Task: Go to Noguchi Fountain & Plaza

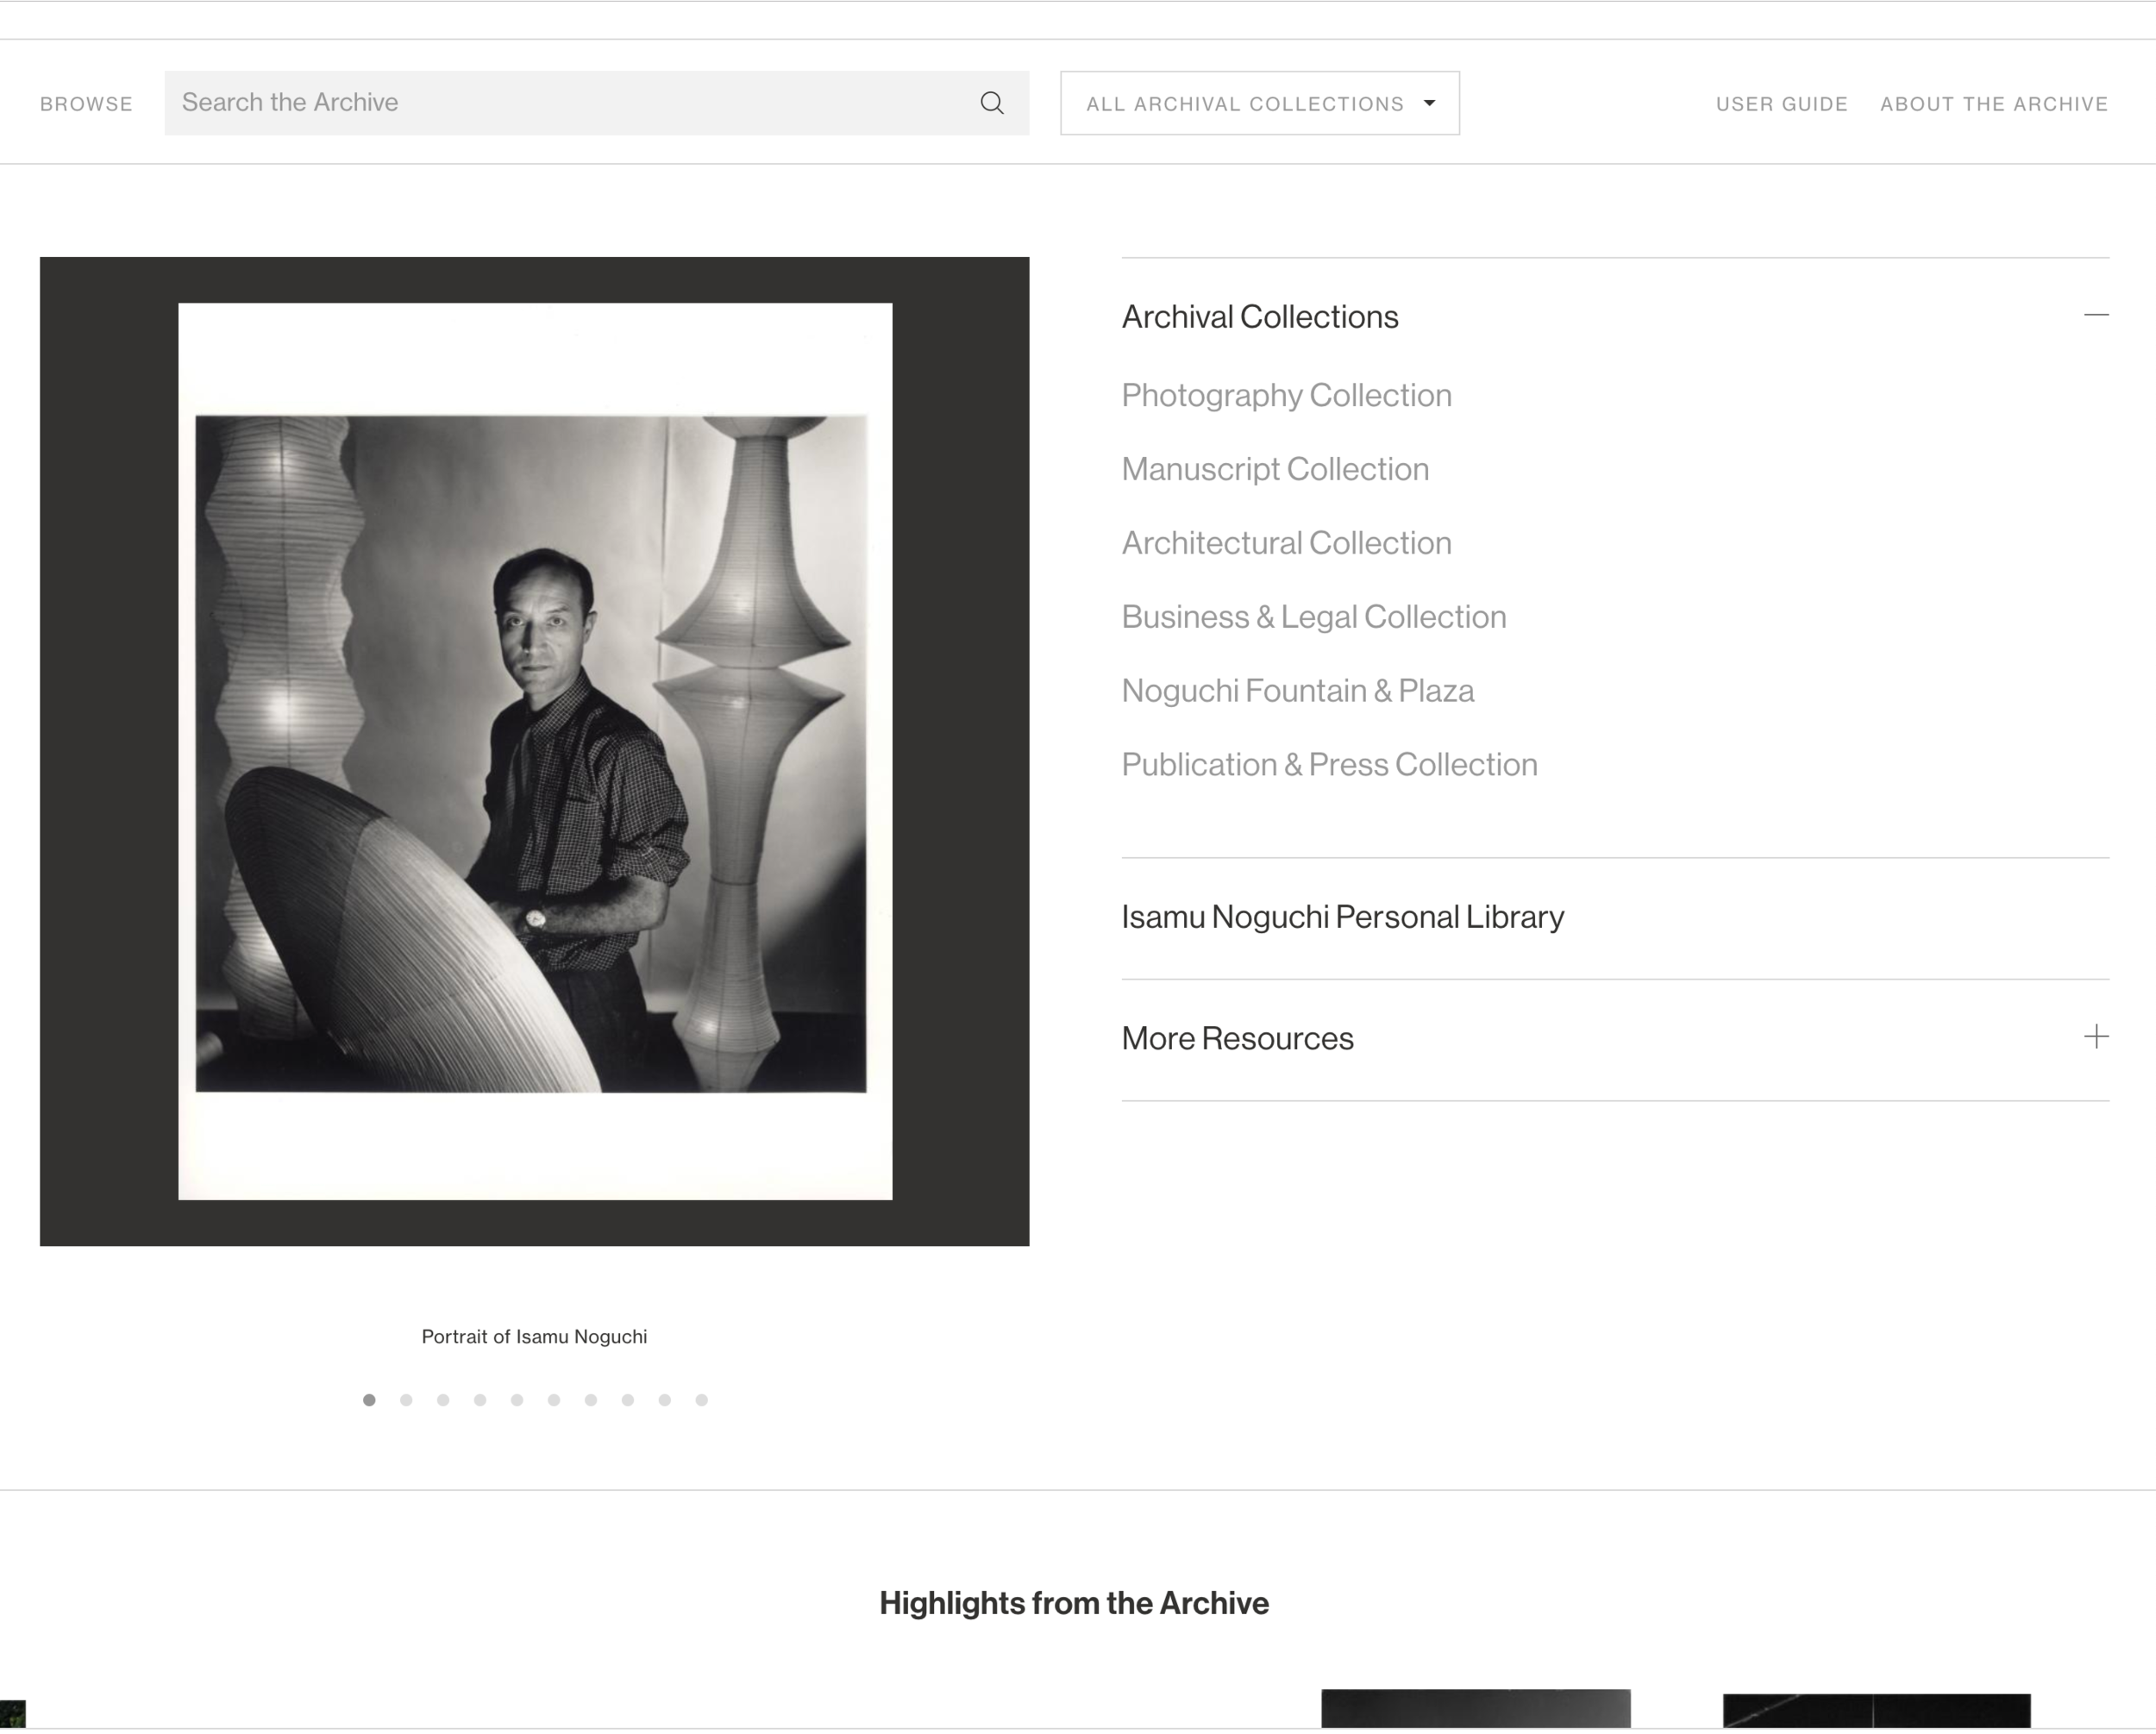Action: 1298,691
